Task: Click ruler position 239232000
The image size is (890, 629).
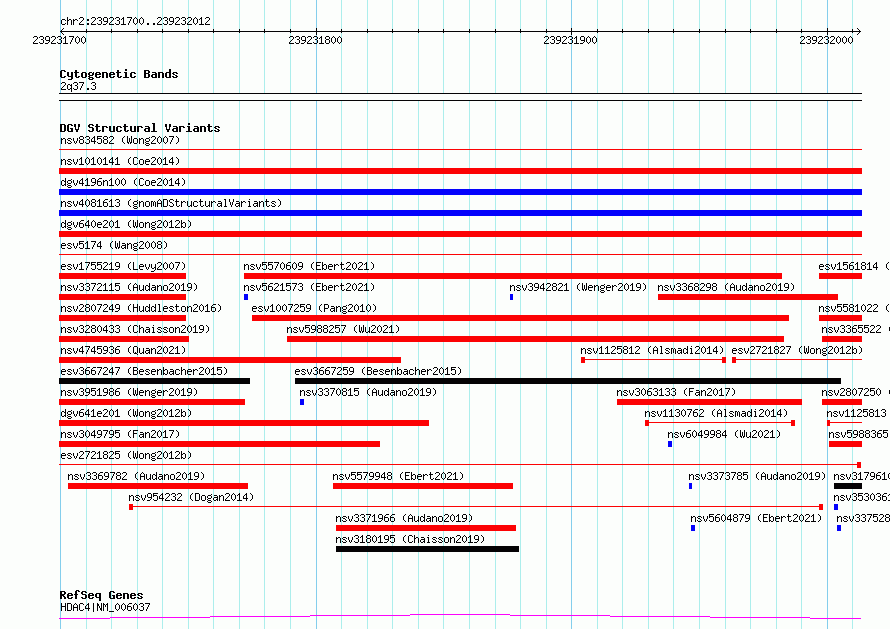Action: tap(826, 40)
